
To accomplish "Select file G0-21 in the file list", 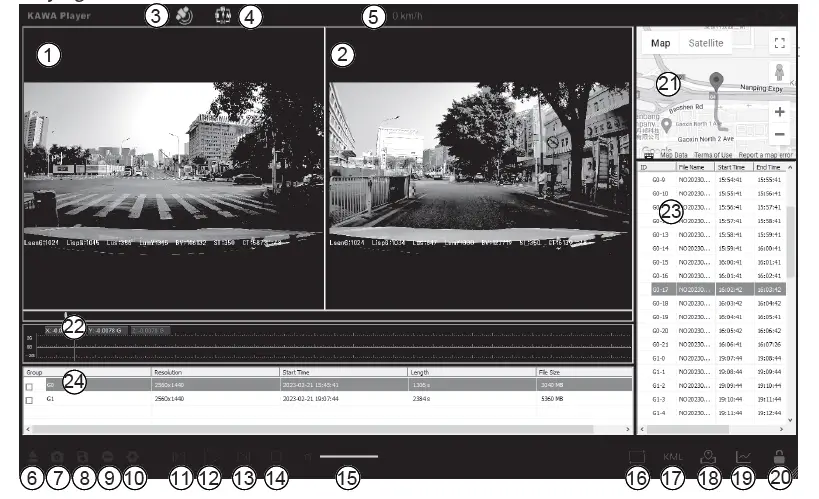I will (x=717, y=344).
